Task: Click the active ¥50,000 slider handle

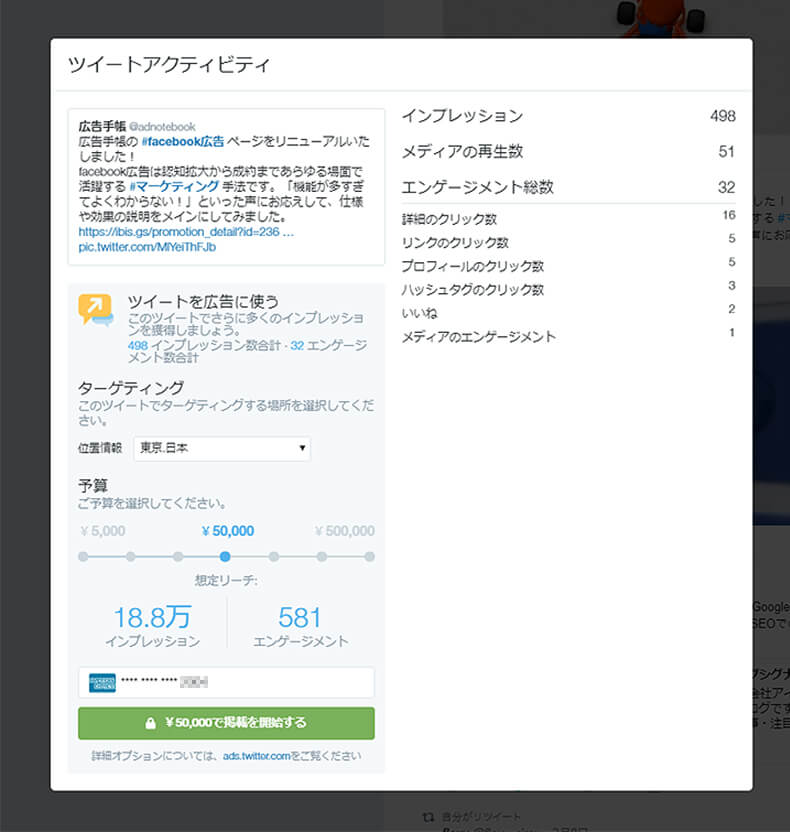Action: pos(225,557)
